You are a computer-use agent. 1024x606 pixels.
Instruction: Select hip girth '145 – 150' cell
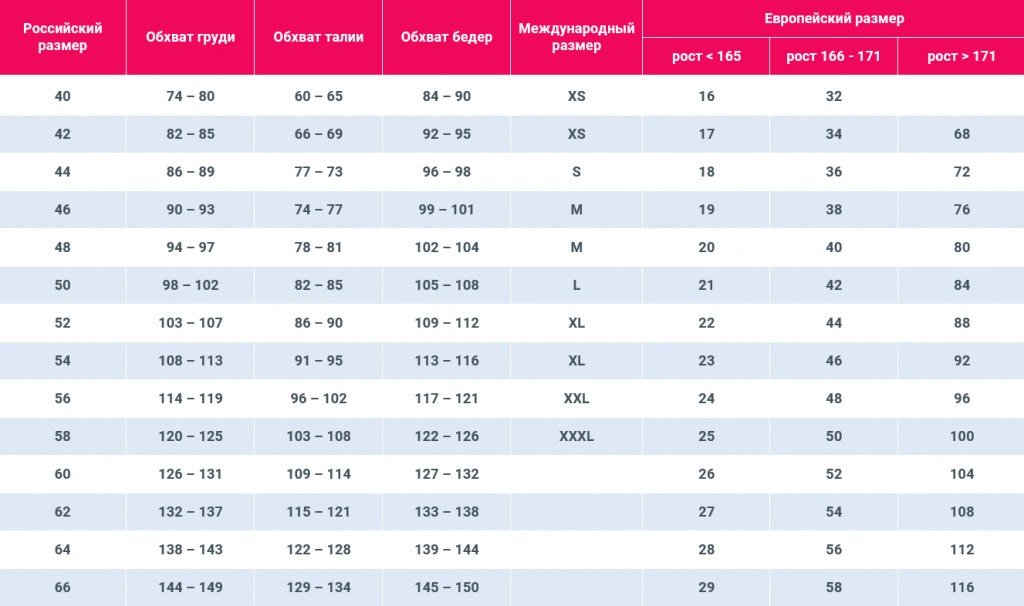point(446,587)
